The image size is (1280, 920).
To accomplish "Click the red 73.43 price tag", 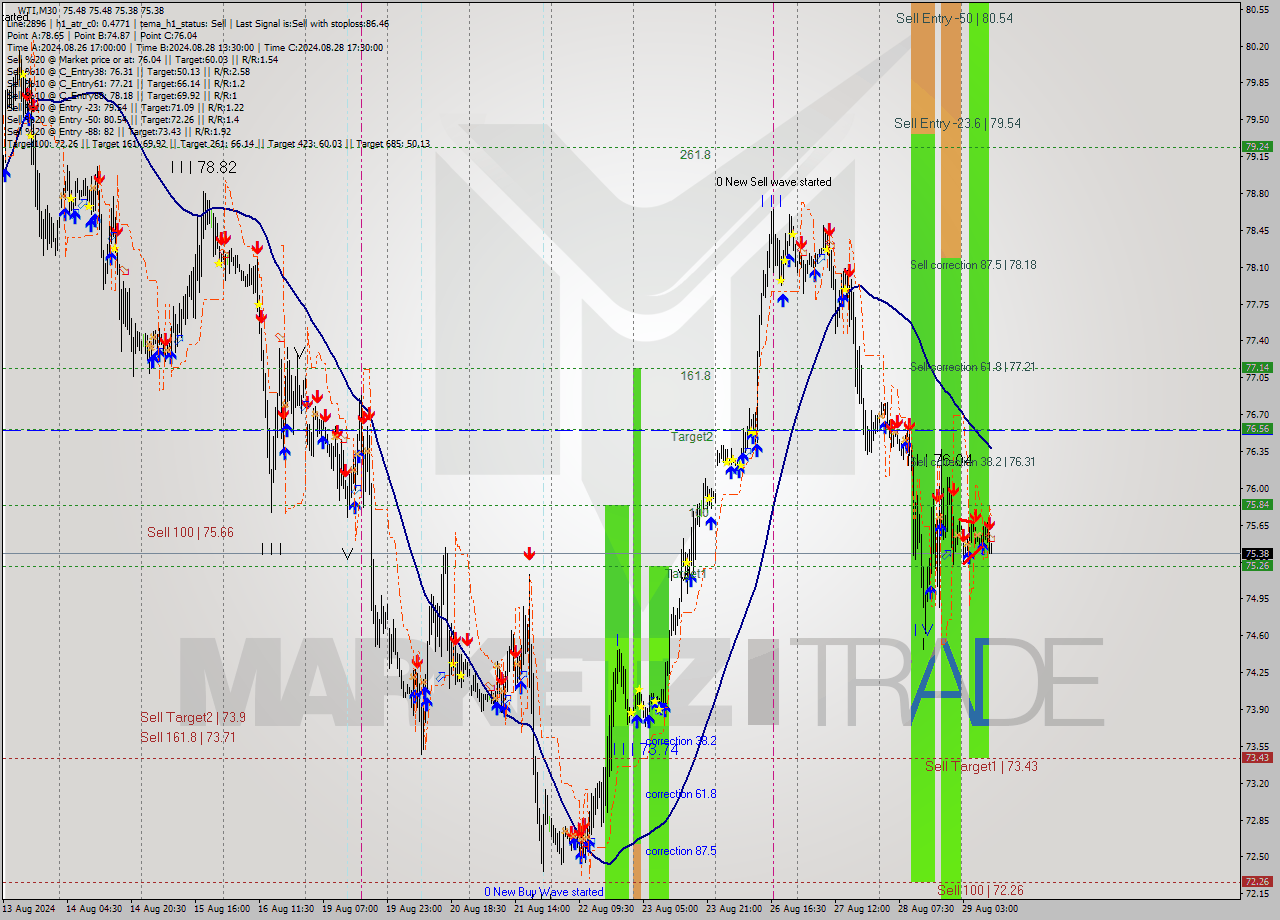I will (1257, 758).
